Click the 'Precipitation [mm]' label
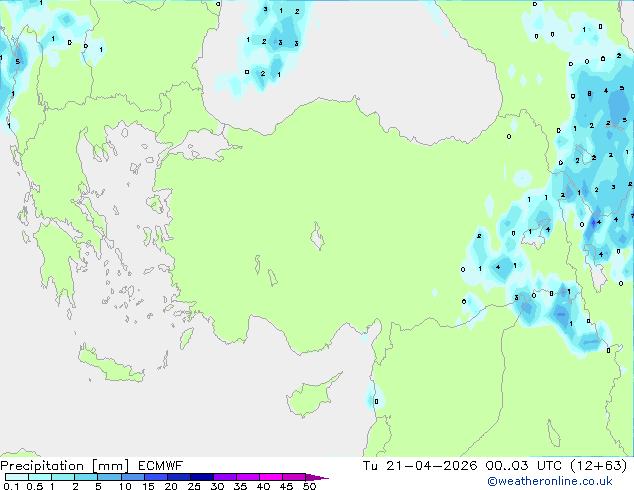The image size is (634, 490). (x=65, y=466)
